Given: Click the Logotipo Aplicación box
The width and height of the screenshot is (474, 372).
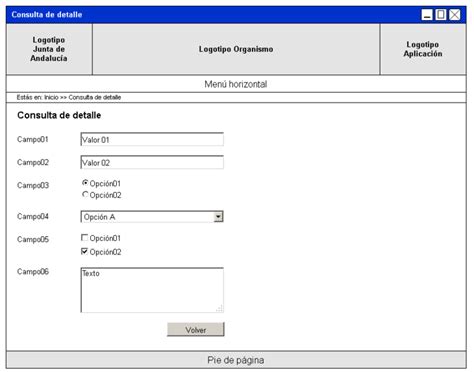Looking at the screenshot, I should [x=423, y=49].
